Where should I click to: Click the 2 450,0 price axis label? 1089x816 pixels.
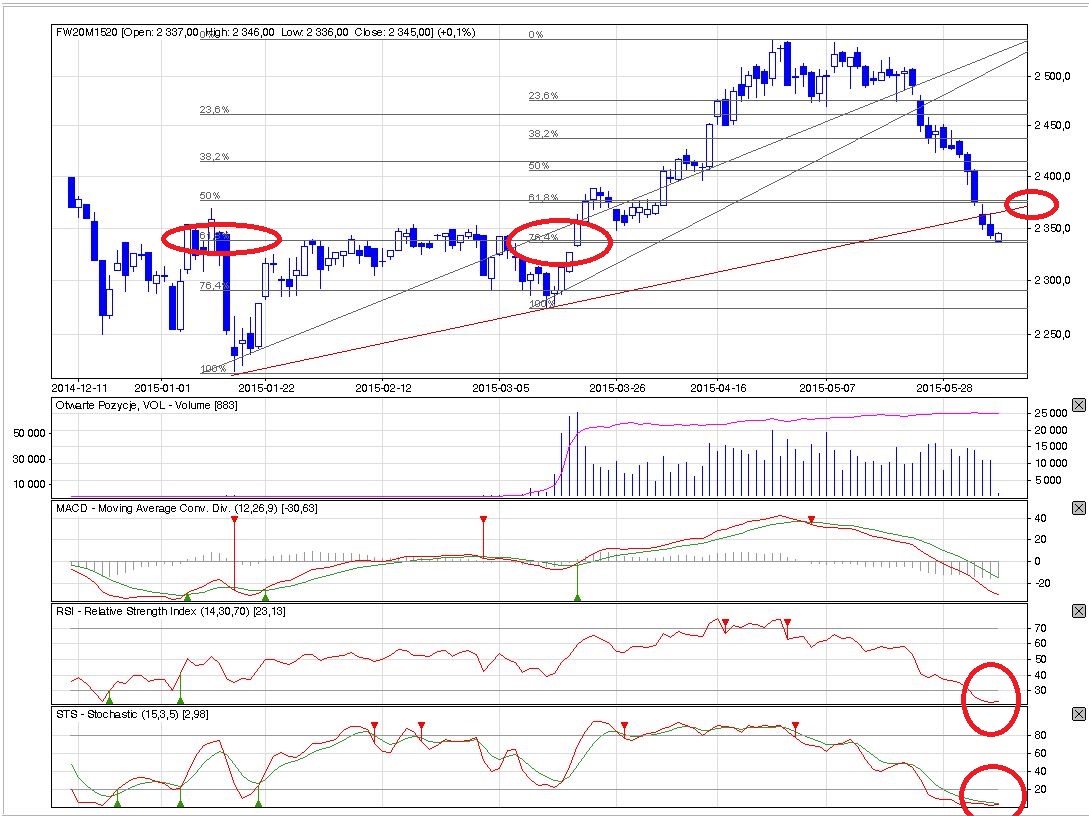1052,126
